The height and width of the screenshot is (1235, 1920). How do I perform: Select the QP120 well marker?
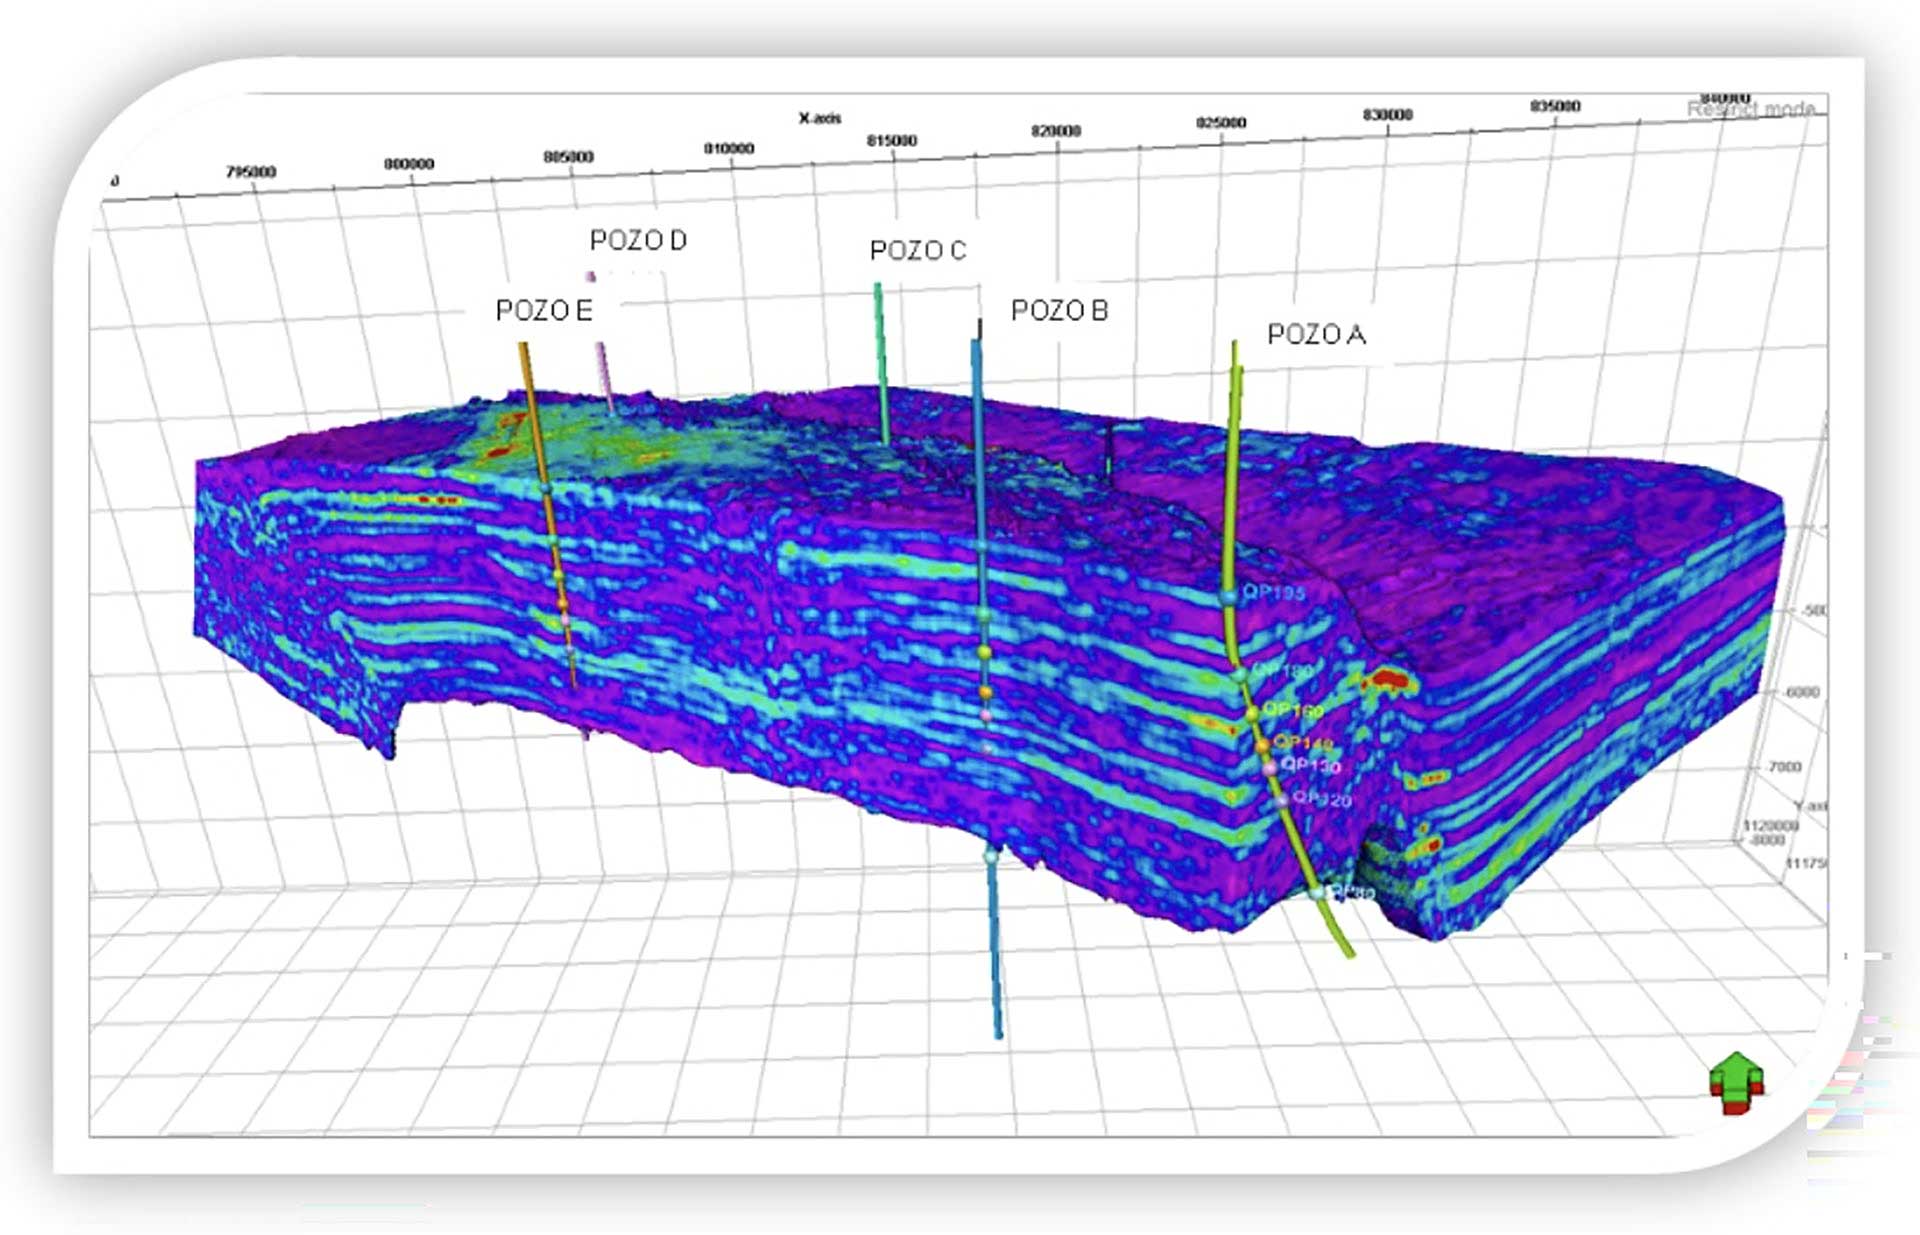click(1282, 800)
